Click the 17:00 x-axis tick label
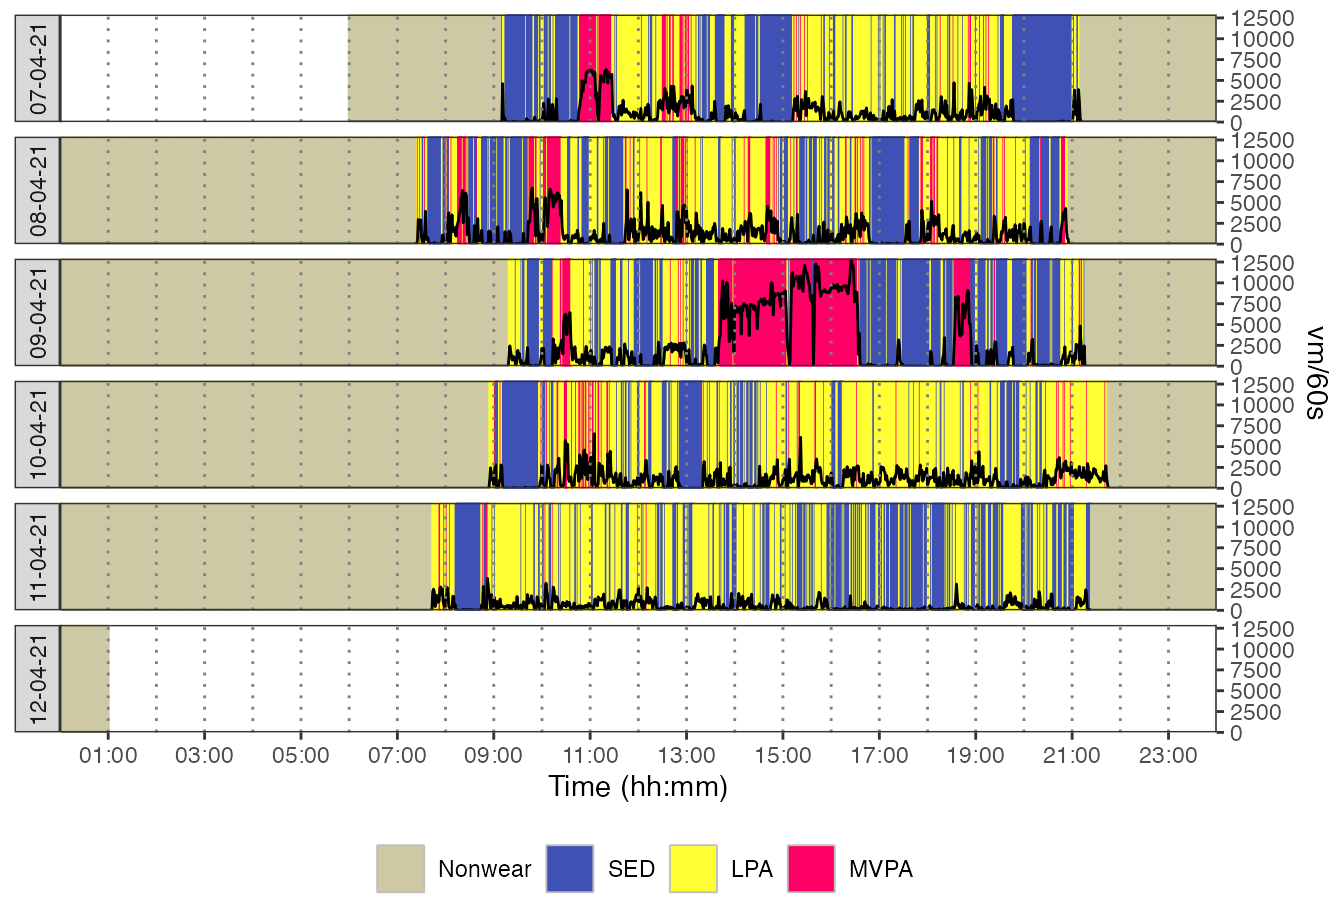1344x921 pixels. coord(878,755)
